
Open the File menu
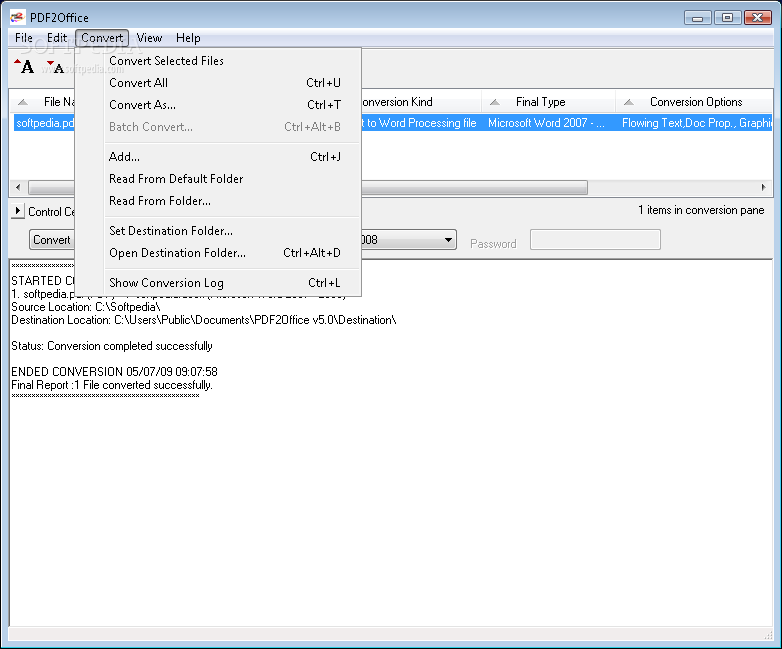pos(23,38)
